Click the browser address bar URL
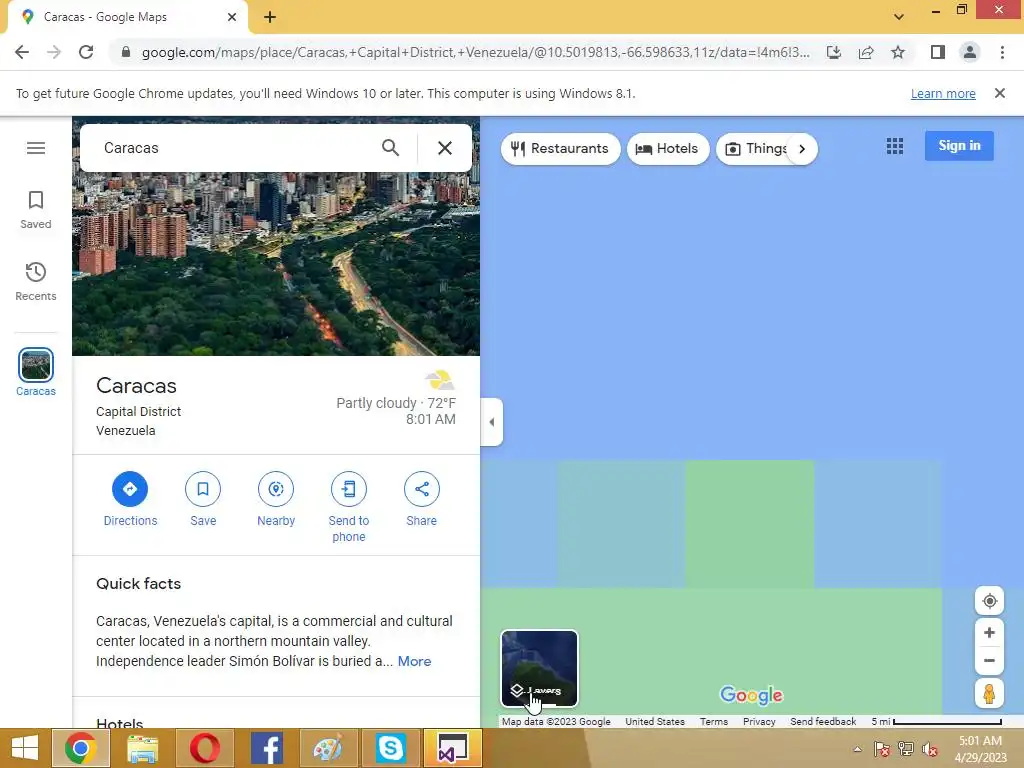 (475, 52)
